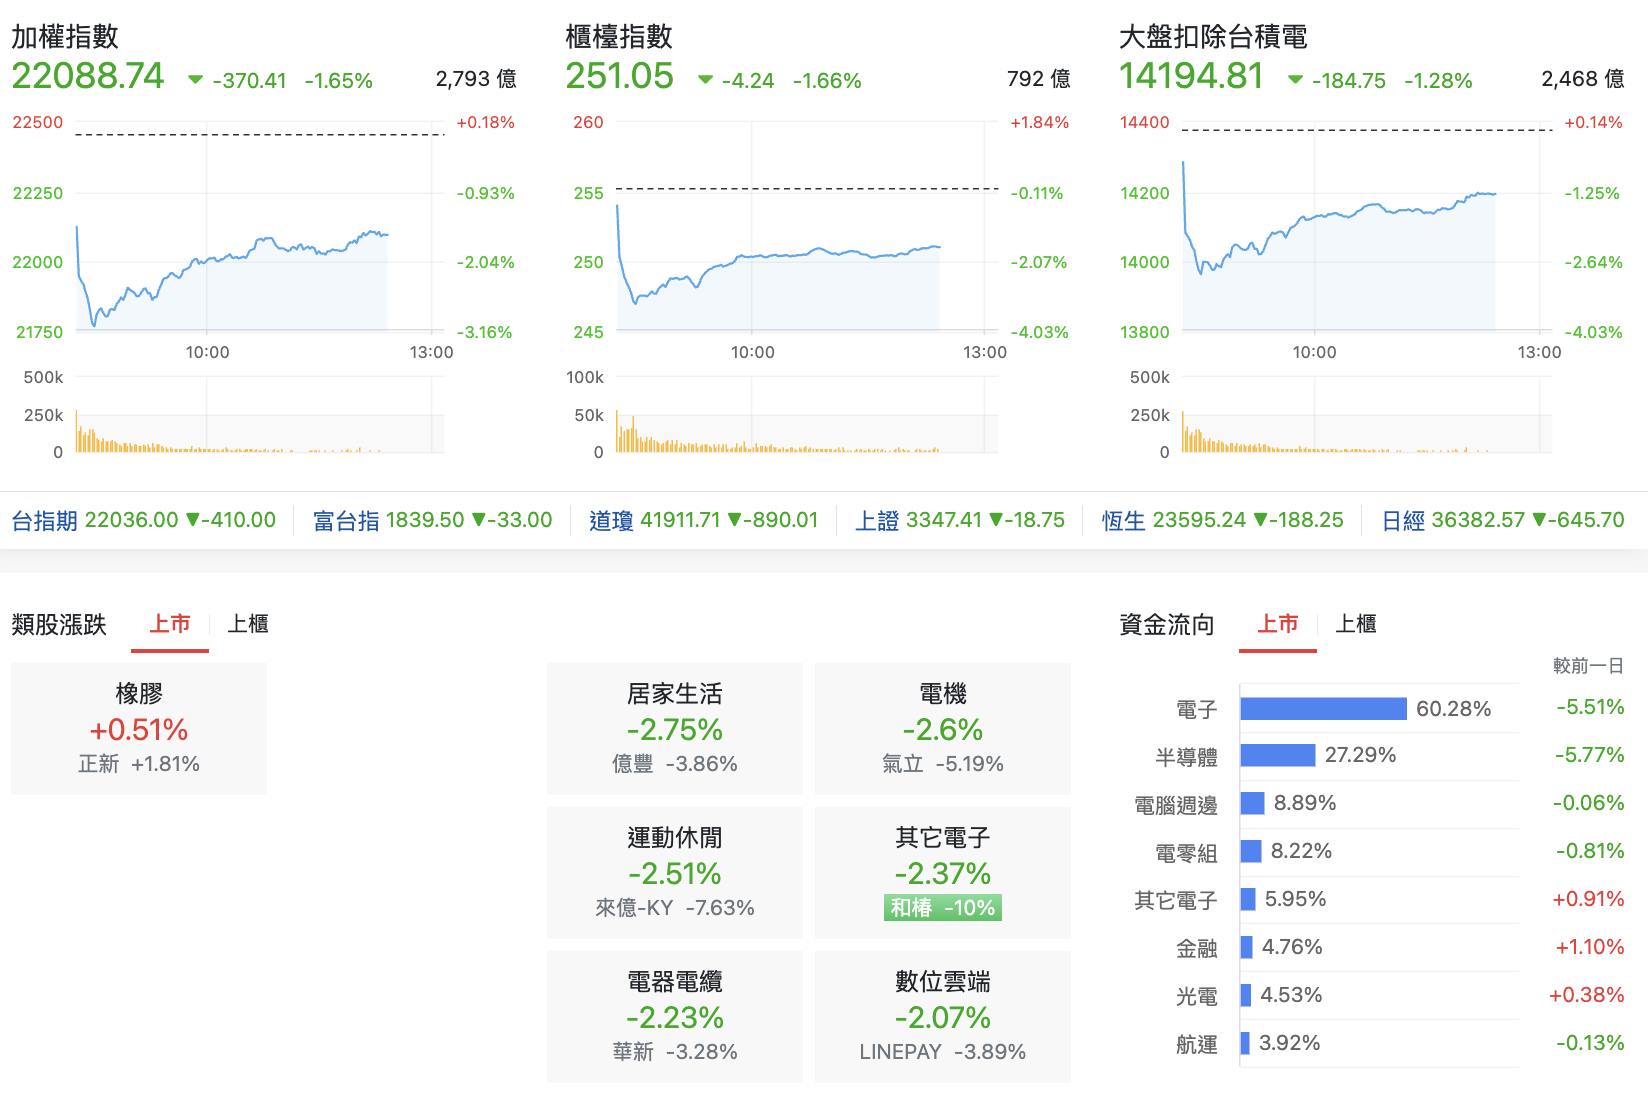This screenshot has height=1098, width=1648.
Task: Select the 上市 tab under 類股漲跌
Action: pos(170,624)
